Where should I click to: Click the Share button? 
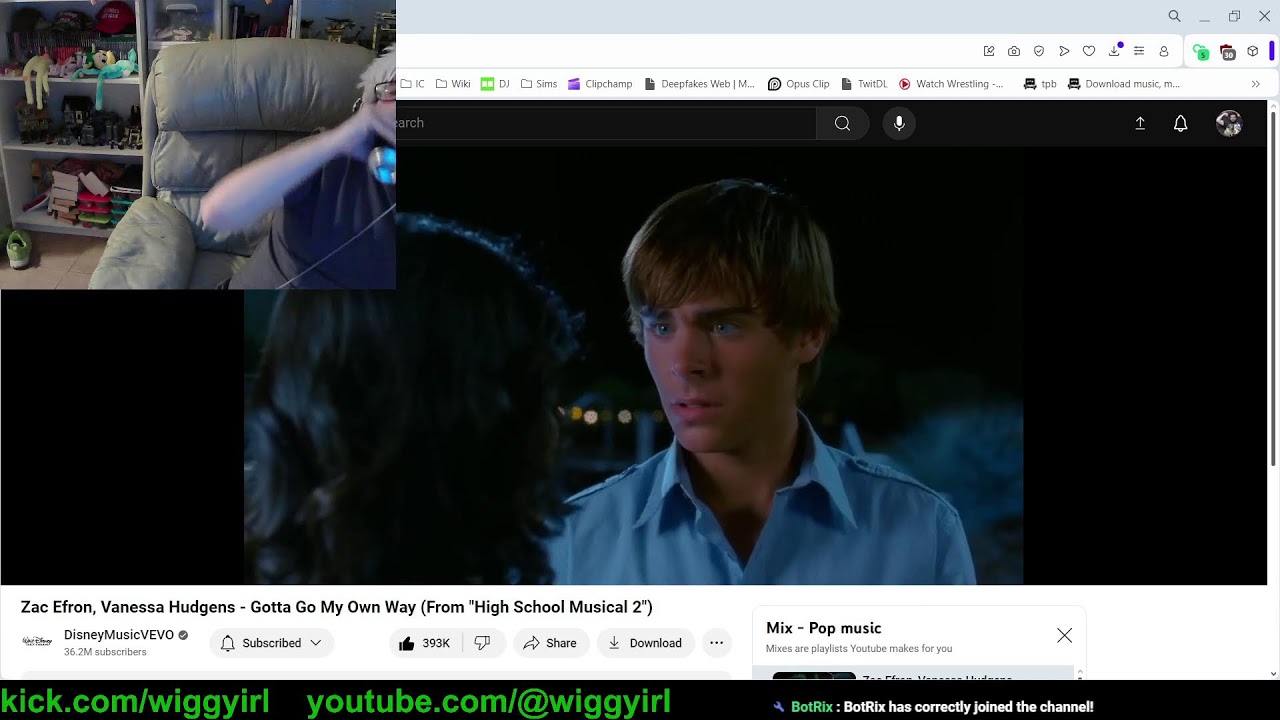coord(550,643)
